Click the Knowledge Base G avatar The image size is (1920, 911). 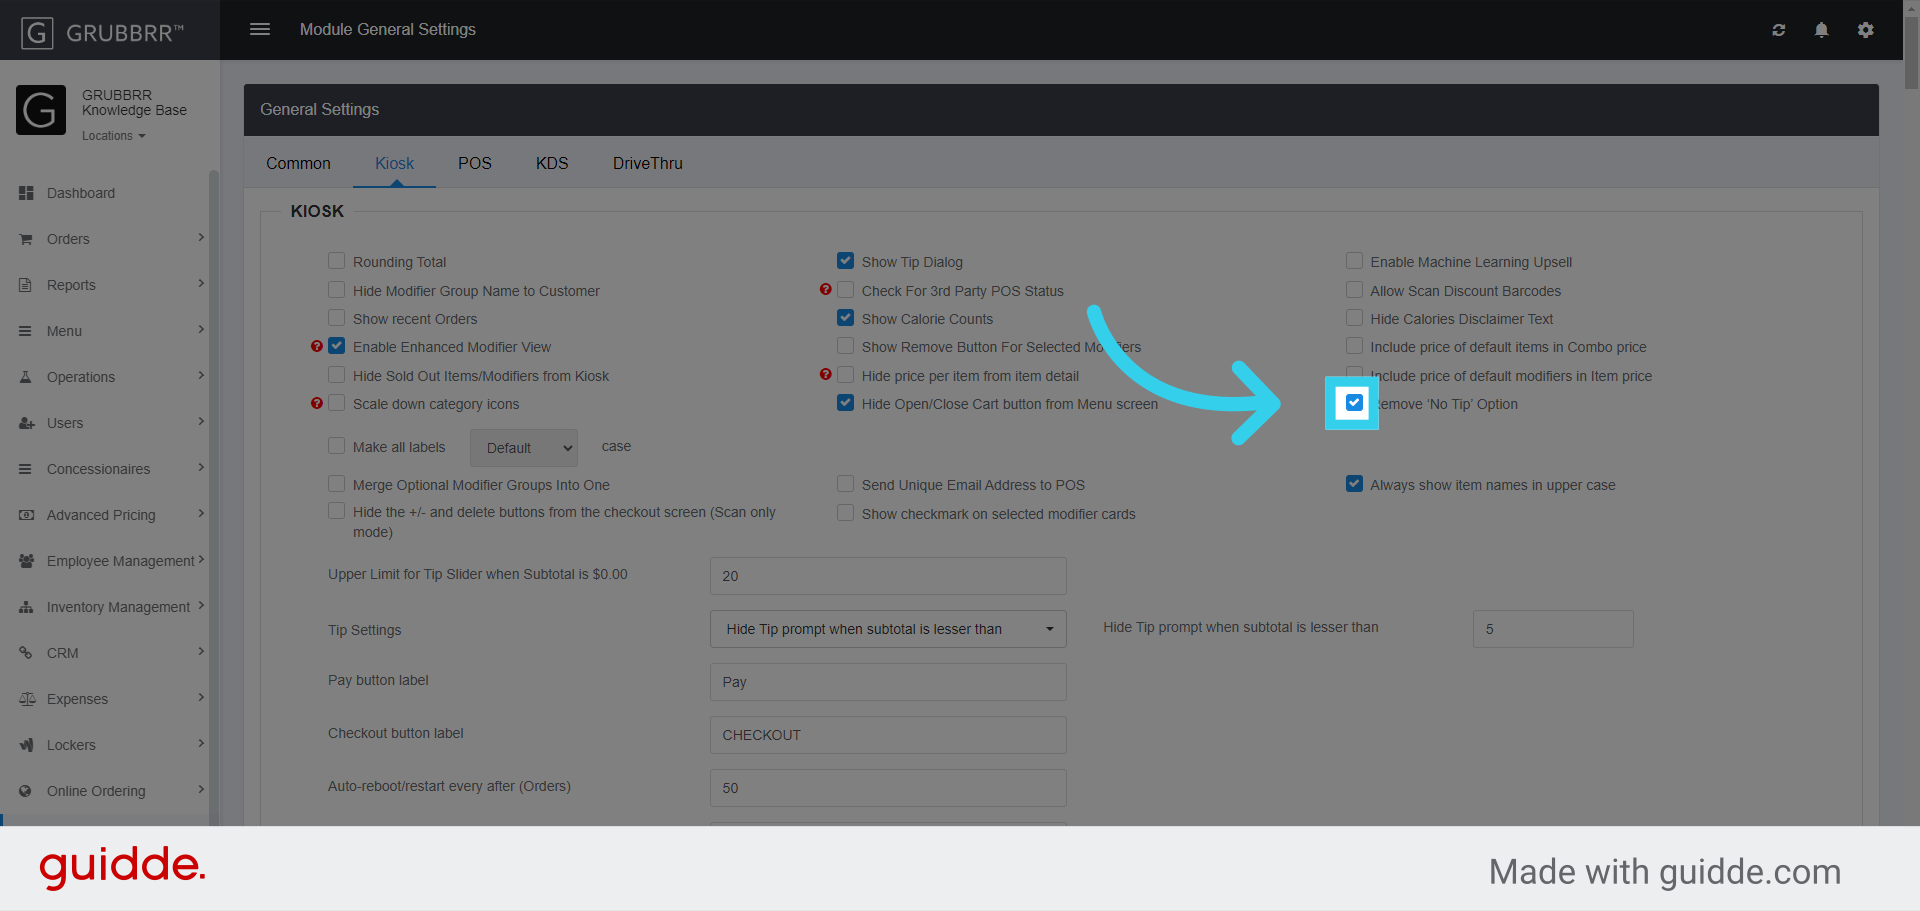coord(41,110)
